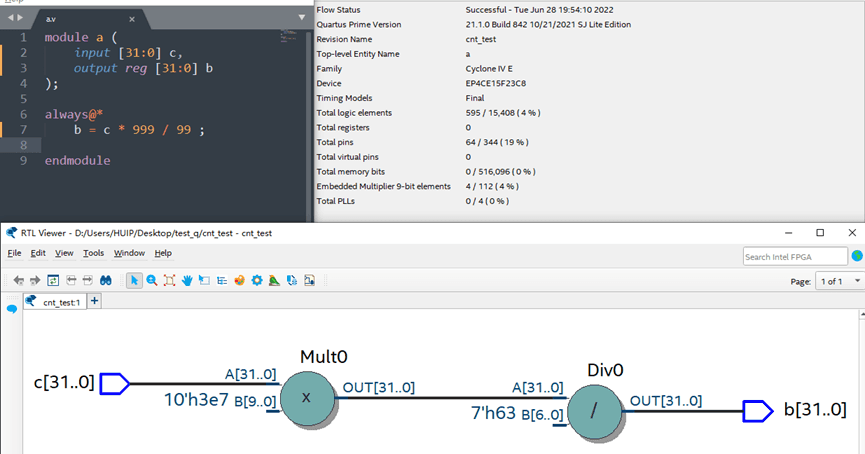Toggle the Netlist Navigator tree icon
Screen dimensions: 865x454
tap(222, 281)
